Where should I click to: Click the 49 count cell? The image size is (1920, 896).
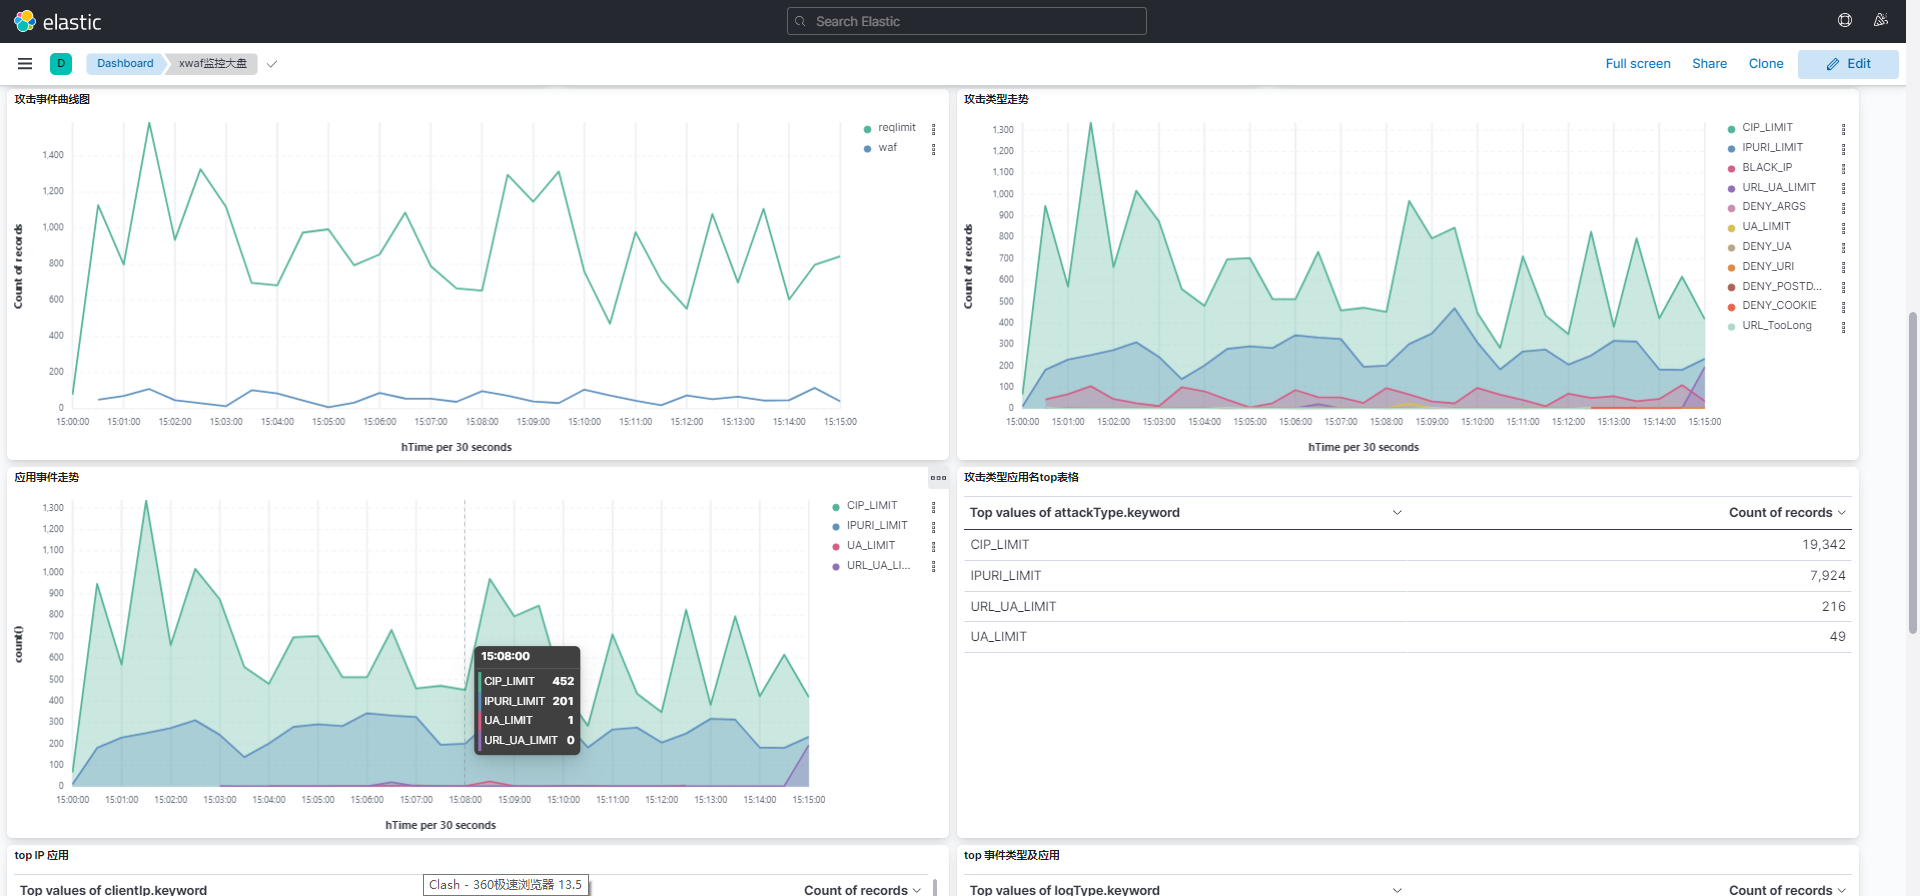(1837, 637)
